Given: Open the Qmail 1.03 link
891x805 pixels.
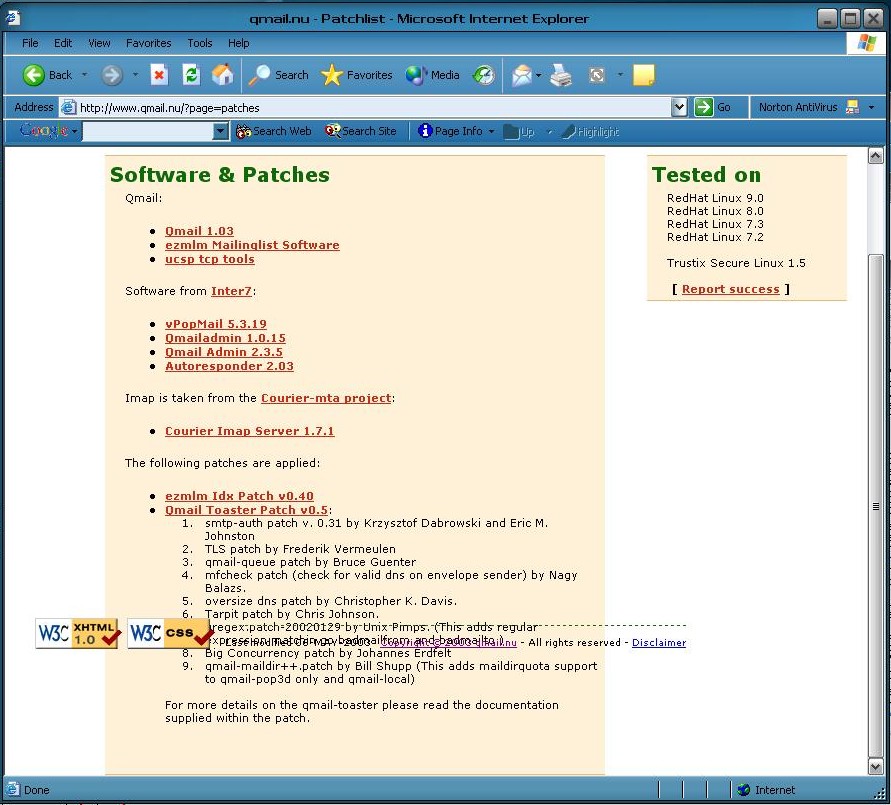Looking at the screenshot, I should (199, 231).
